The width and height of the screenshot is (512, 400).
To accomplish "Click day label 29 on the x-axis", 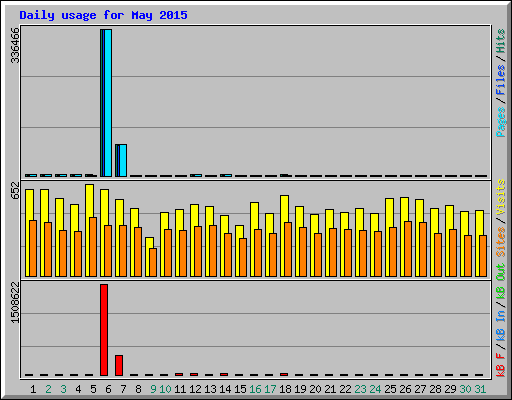I will tap(450, 389).
